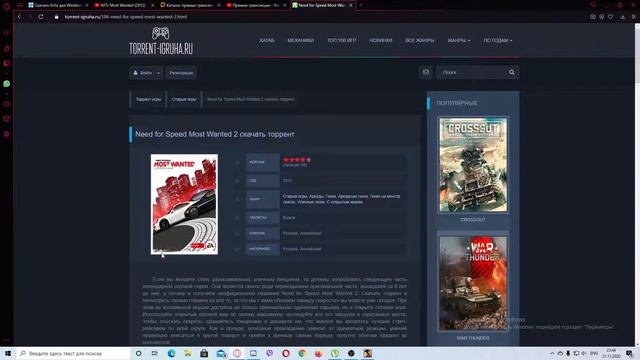640x360 pixels.
Task: Switch to the NFS Most Wanted (2012) tab
Action: pos(123,5)
